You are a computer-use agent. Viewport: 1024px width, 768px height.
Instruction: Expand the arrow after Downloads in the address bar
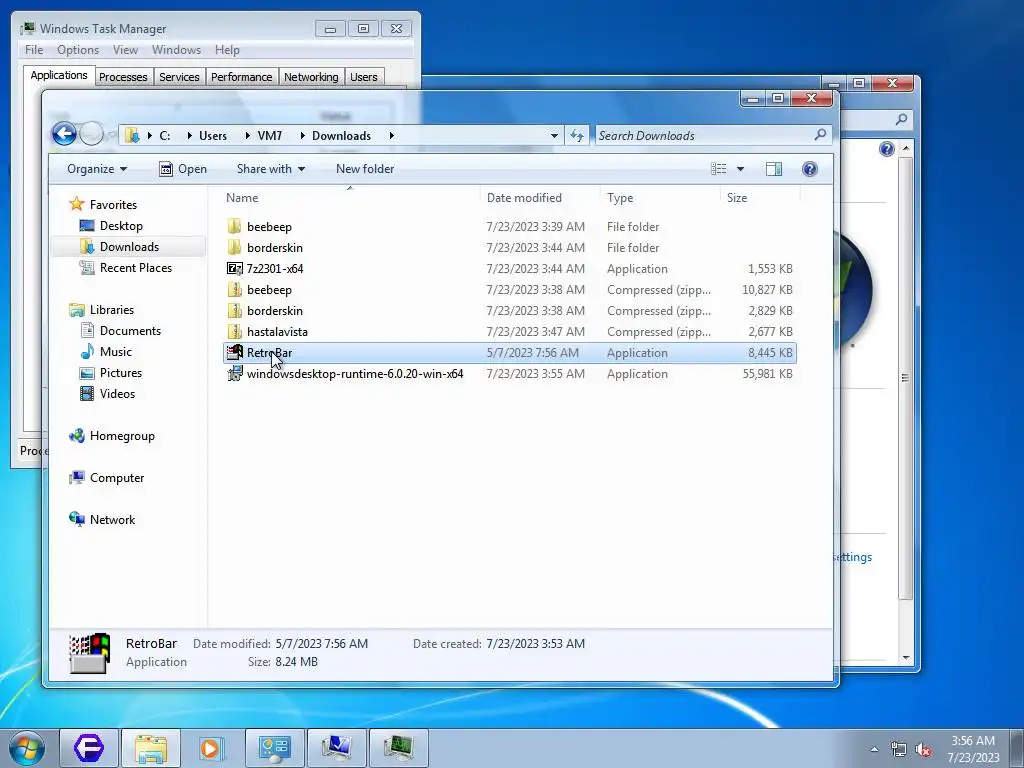click(391, 136)
